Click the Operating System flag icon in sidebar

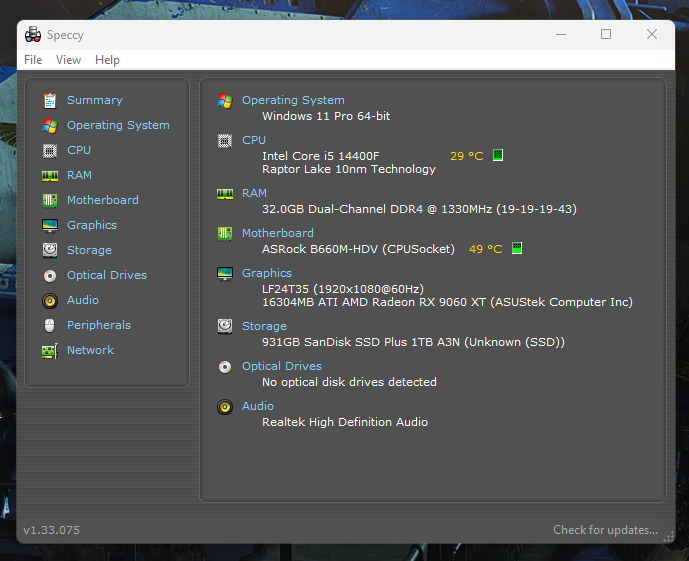pos(50,126)
